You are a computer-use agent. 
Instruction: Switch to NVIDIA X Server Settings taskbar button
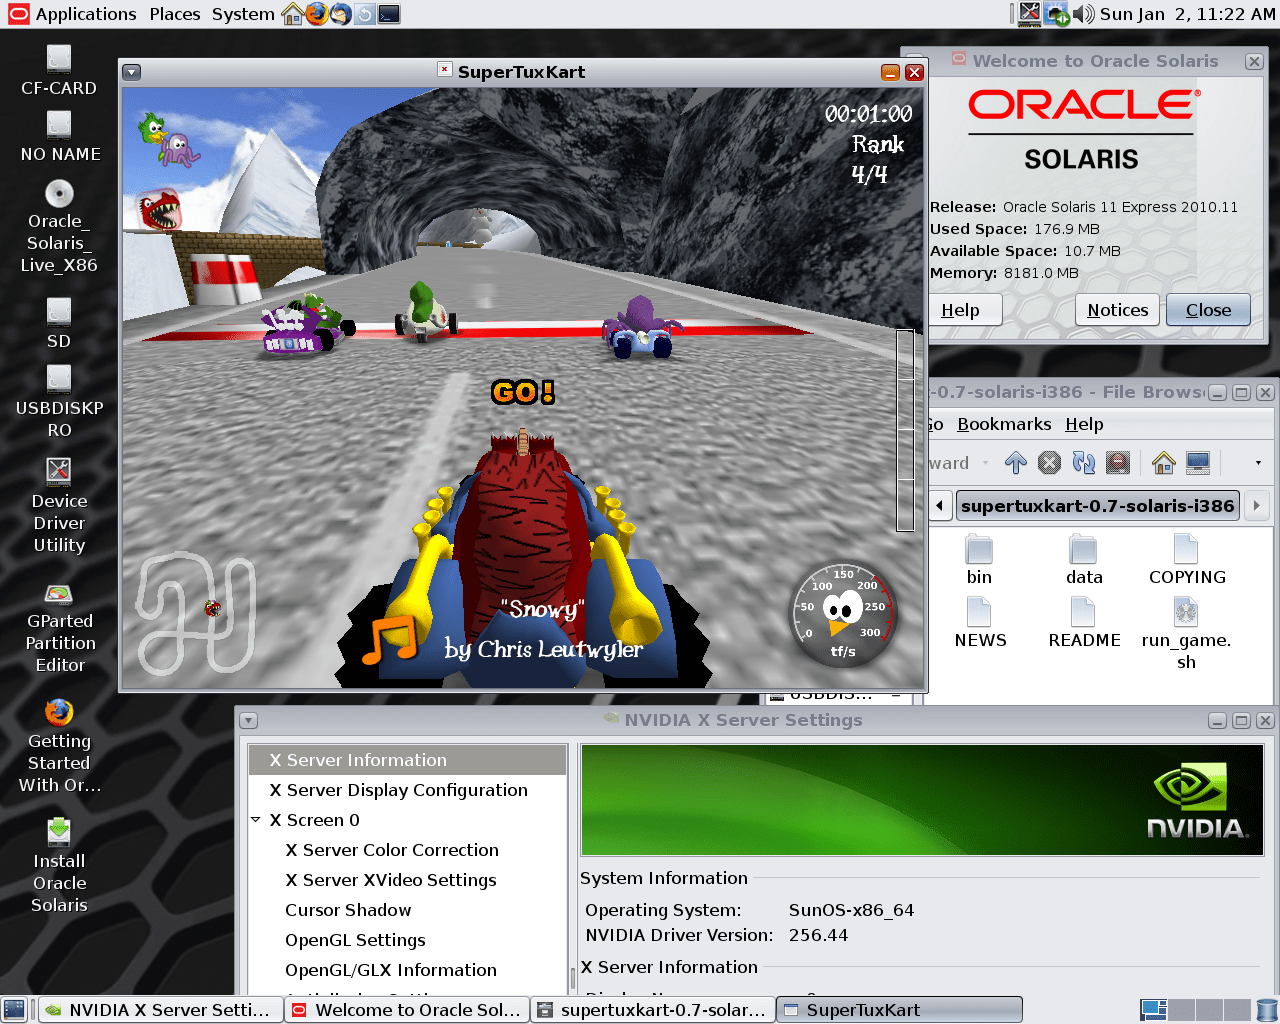pyautogui.click(x=159, y=1010)
